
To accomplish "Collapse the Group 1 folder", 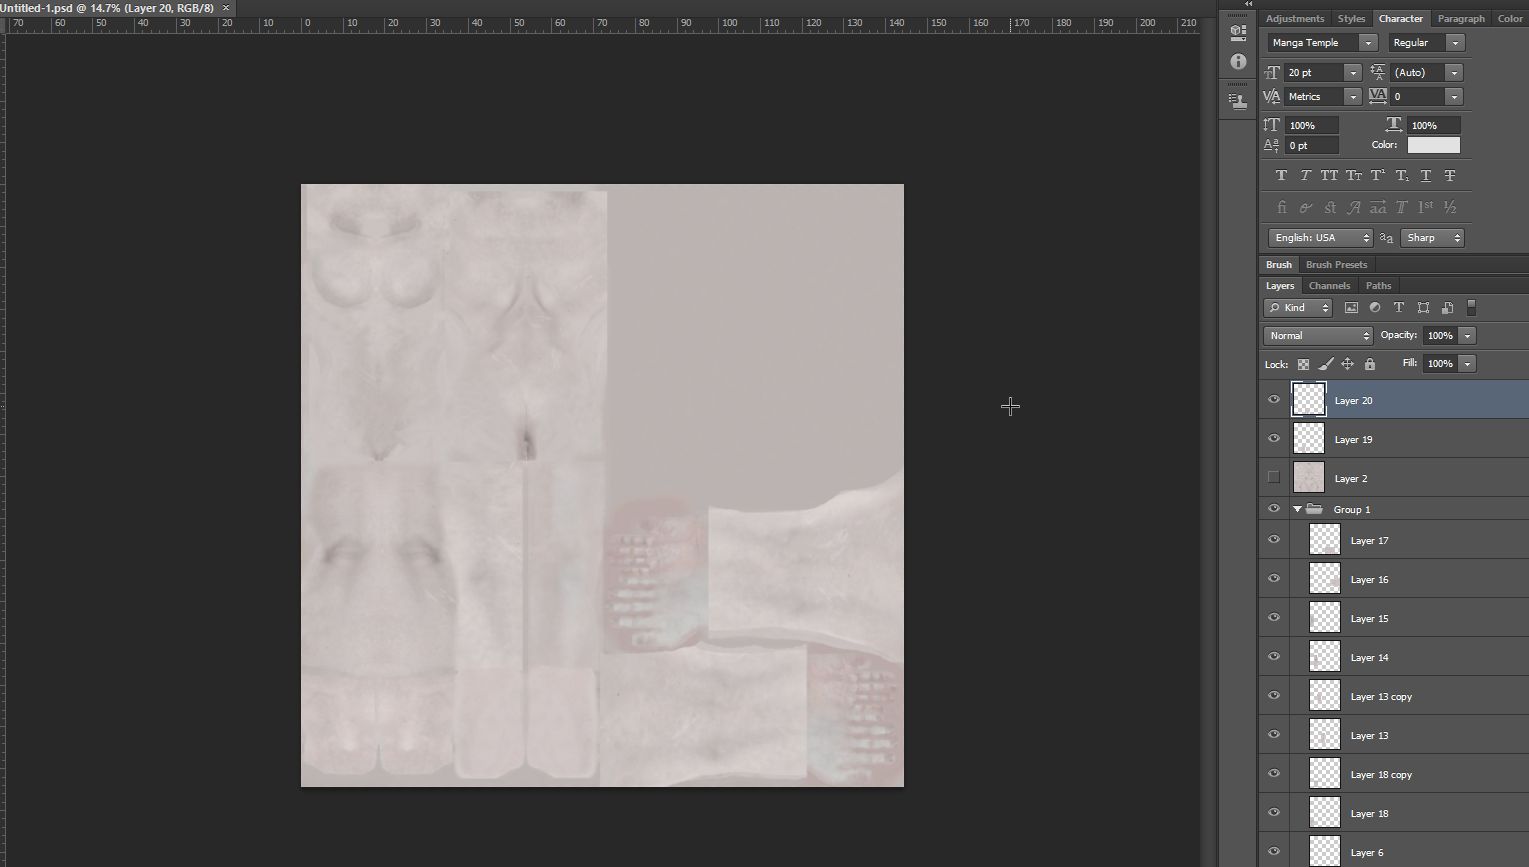I will pos(1297,509).
